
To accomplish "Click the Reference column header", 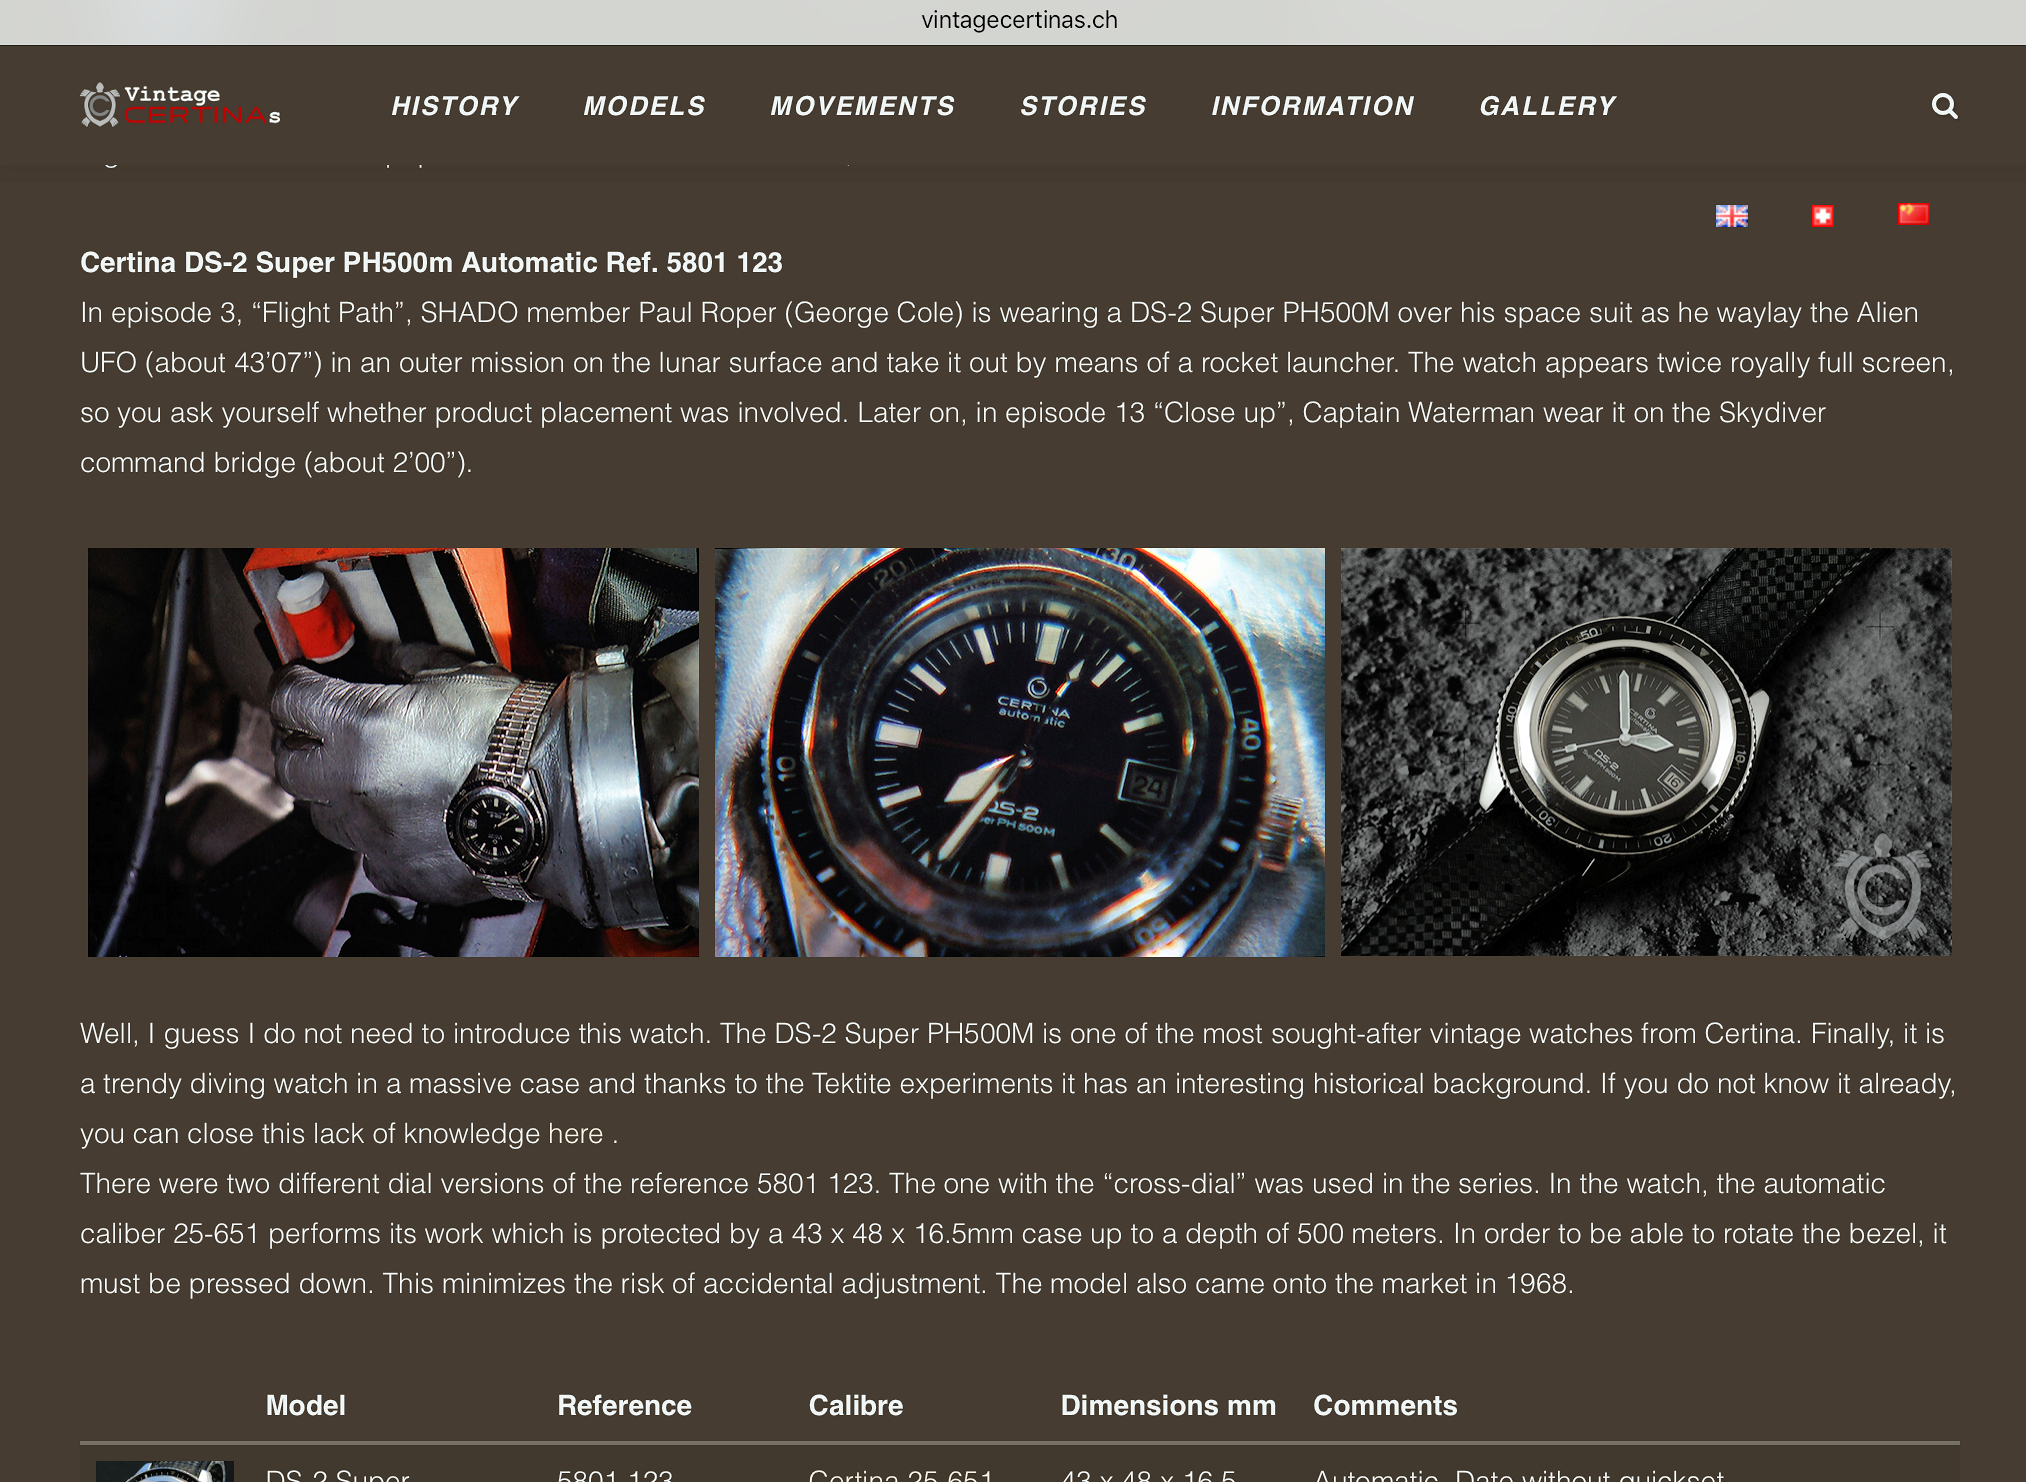I will 624,1406.
